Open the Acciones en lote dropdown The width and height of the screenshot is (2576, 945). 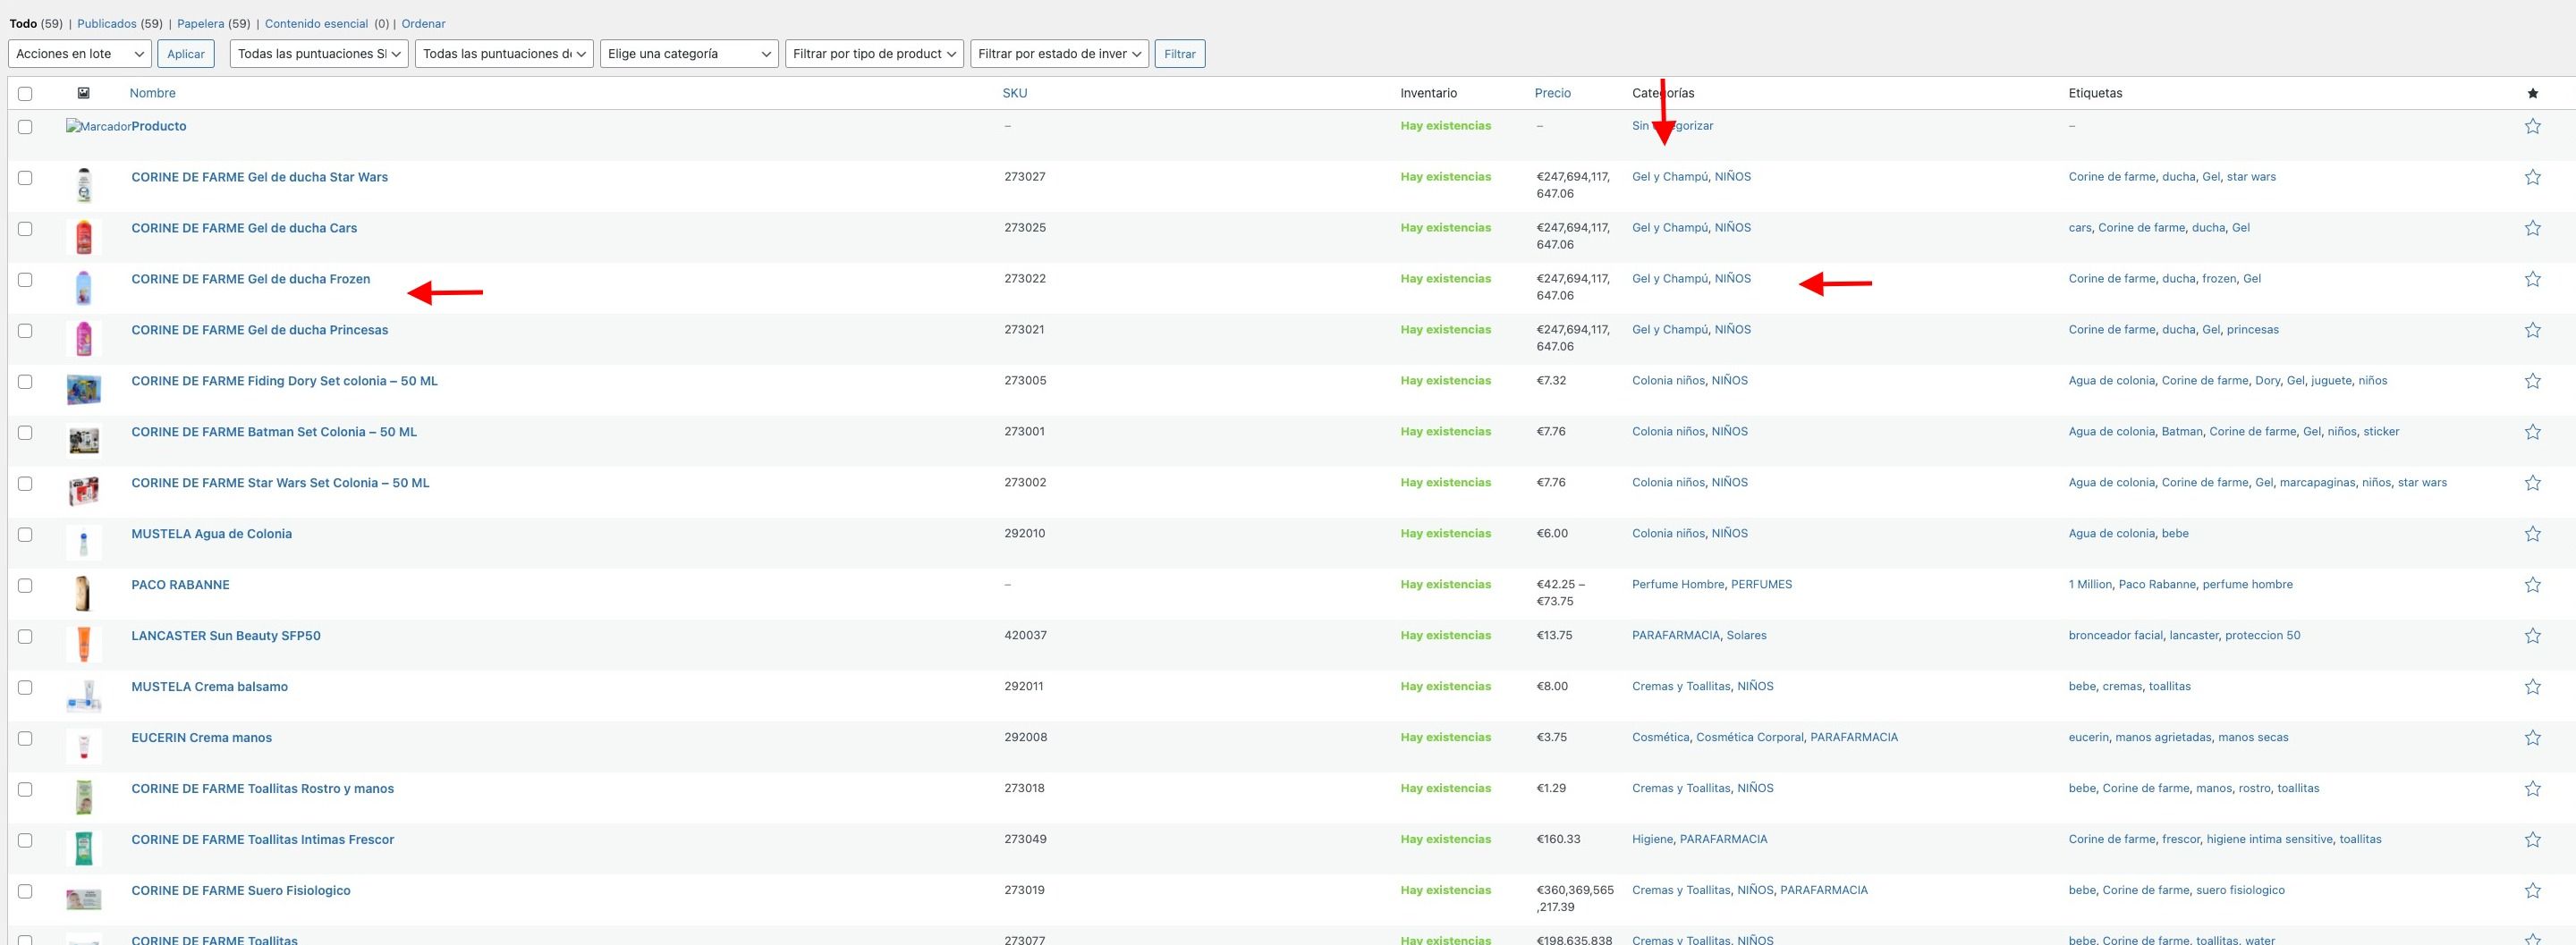click(x=80, y=54)
